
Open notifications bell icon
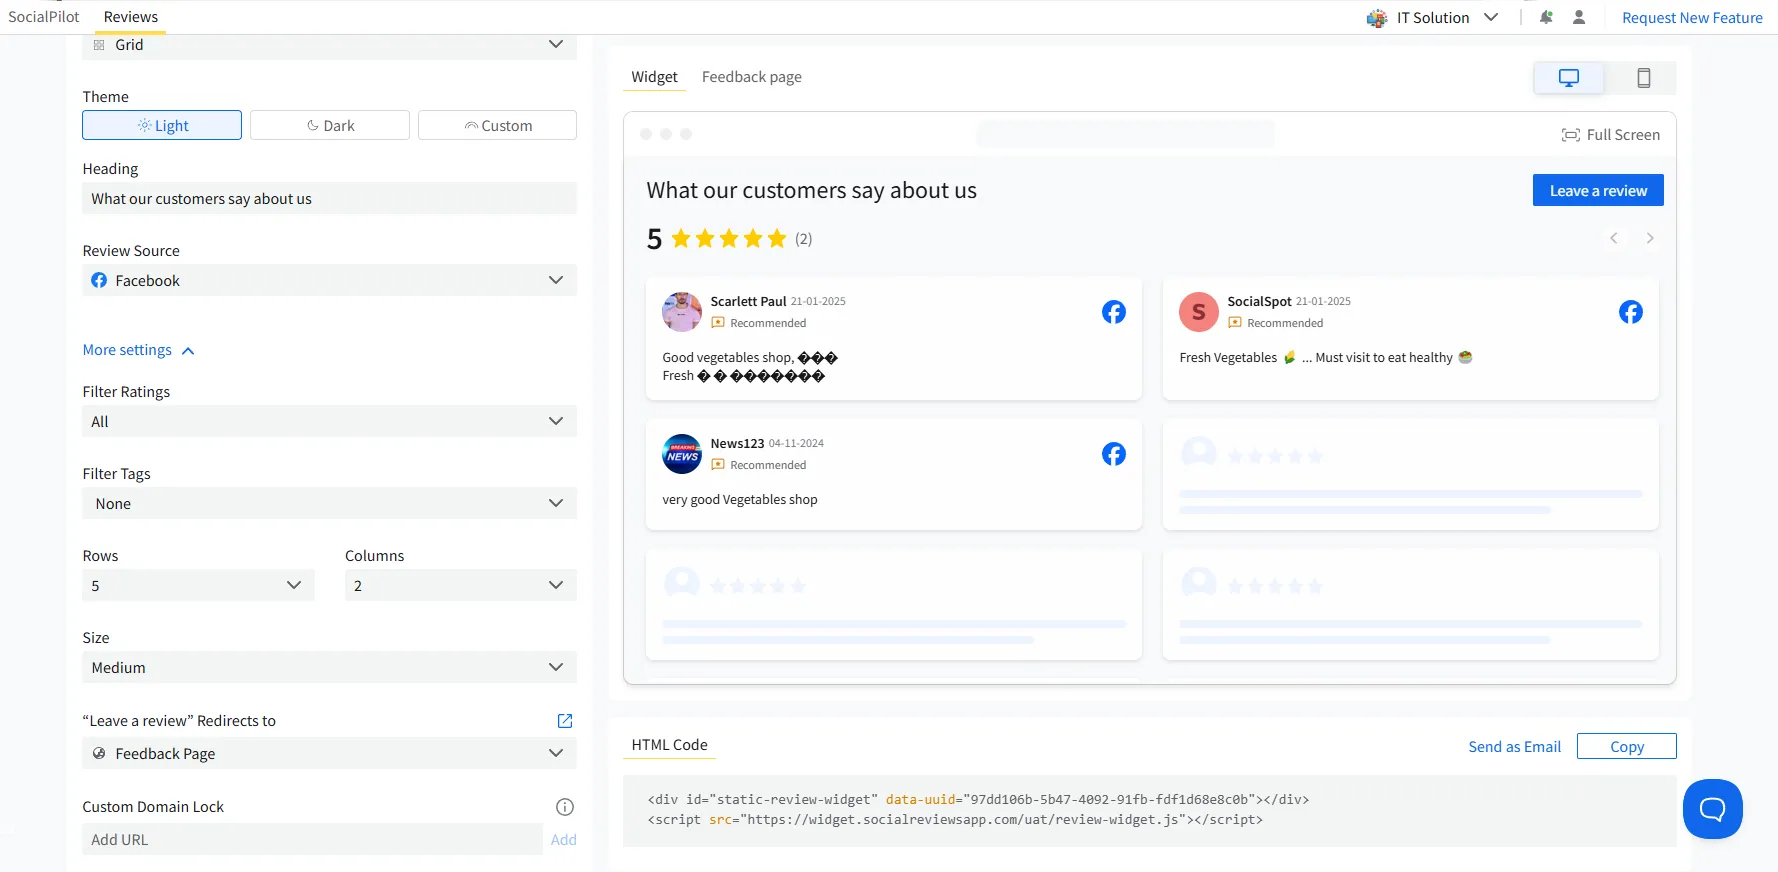pyautogui.click(x=1546, y=17)
